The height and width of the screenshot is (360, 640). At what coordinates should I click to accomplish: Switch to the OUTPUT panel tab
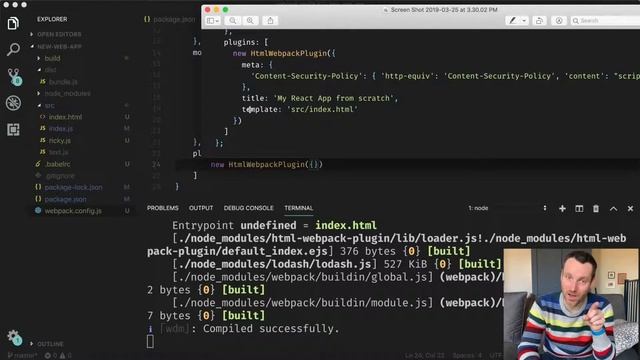[201, 208]
